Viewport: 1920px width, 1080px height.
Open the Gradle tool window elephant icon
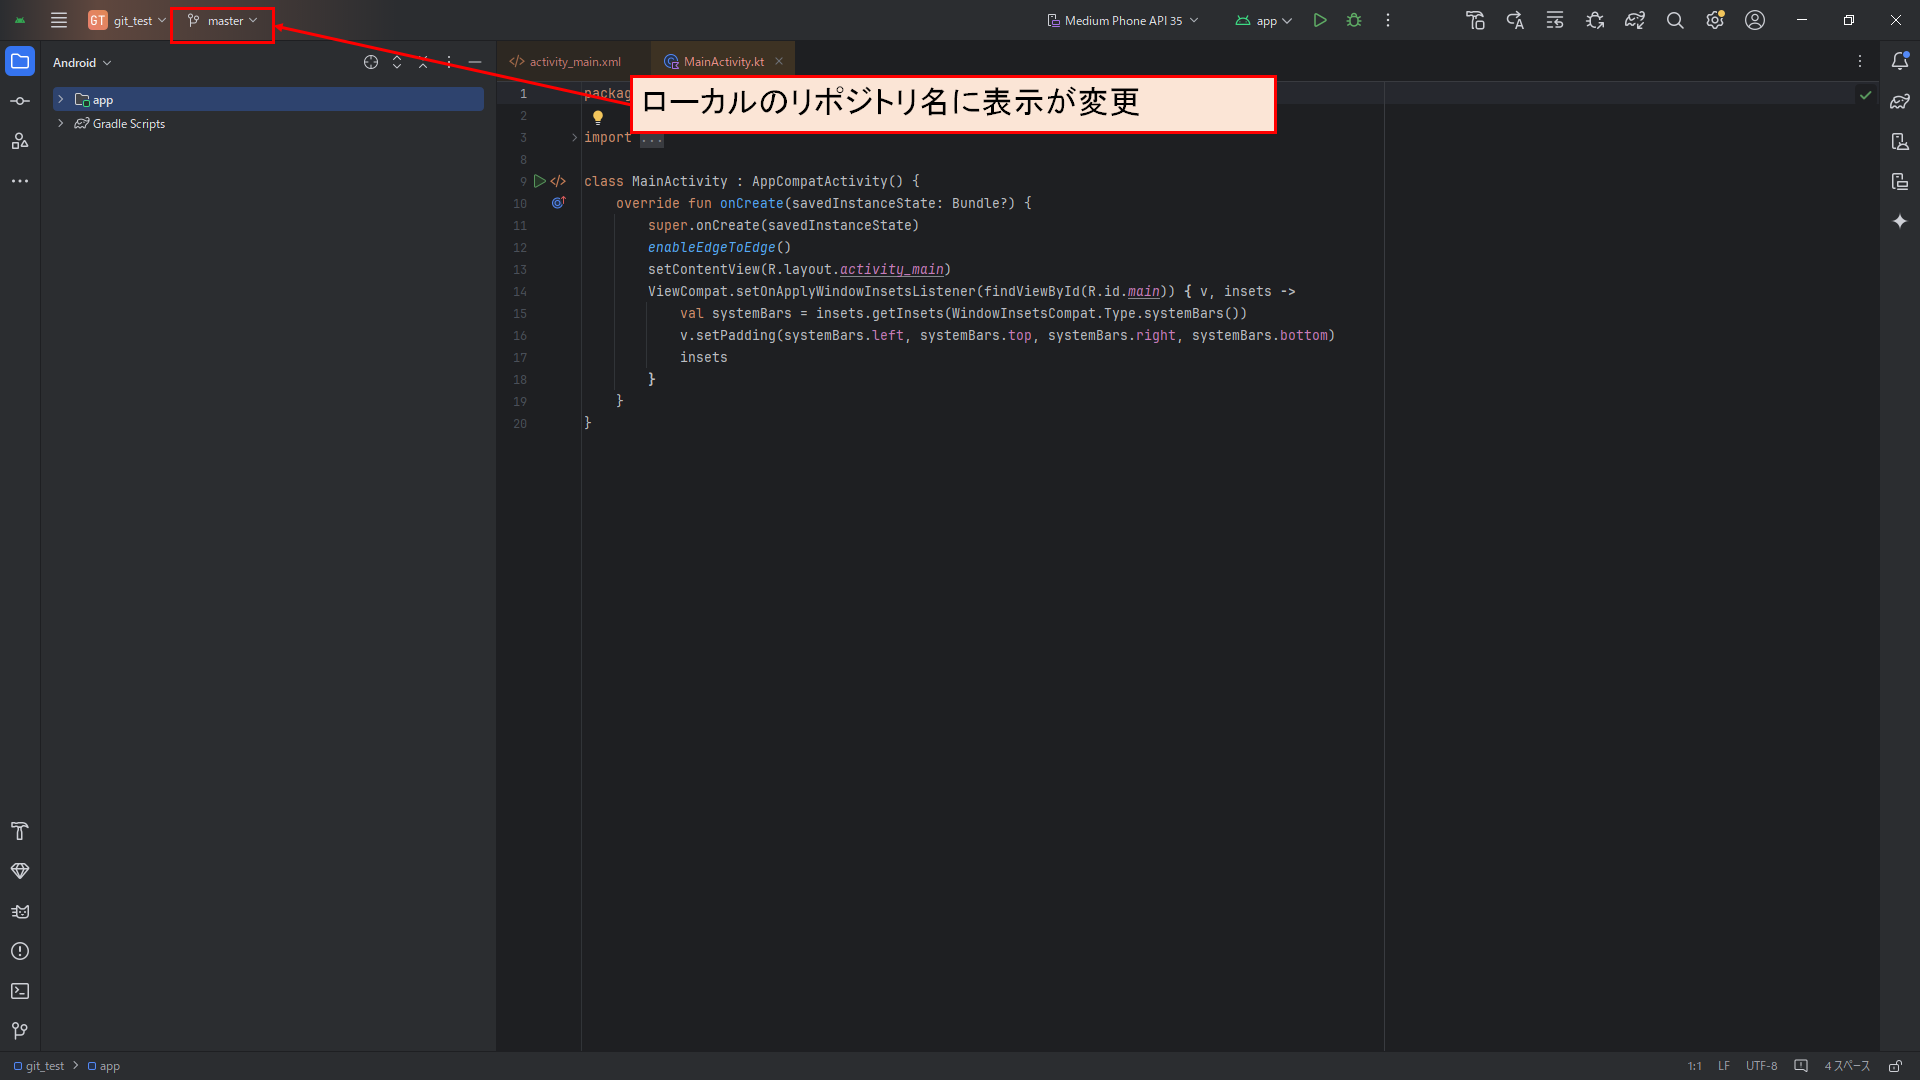[1900, 101]
